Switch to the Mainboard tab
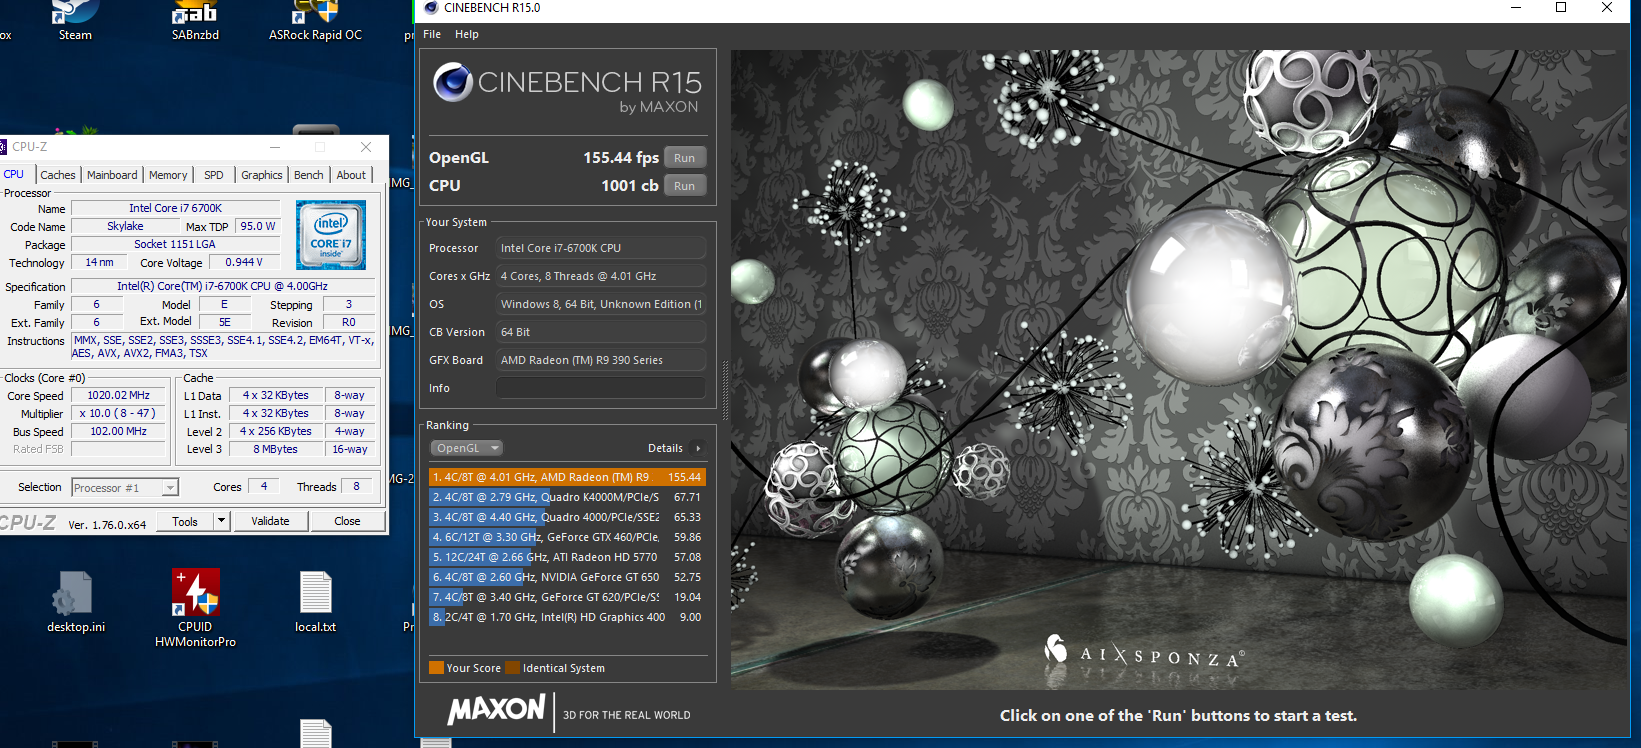Screen dimensions: 1641x748 point(112,175)
